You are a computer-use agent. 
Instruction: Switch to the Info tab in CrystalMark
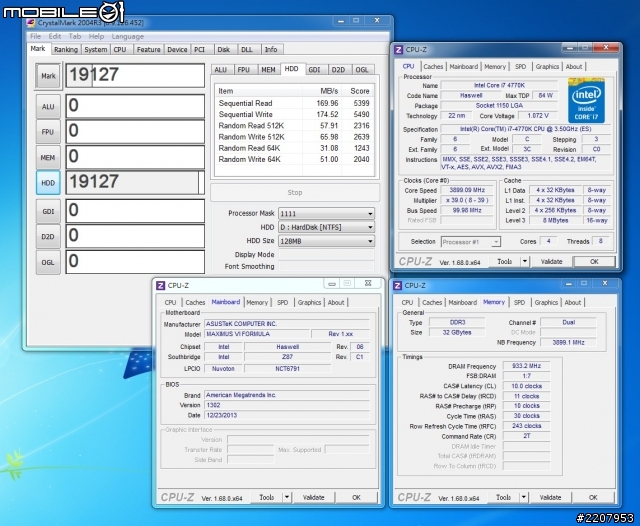tap(271, 49)
